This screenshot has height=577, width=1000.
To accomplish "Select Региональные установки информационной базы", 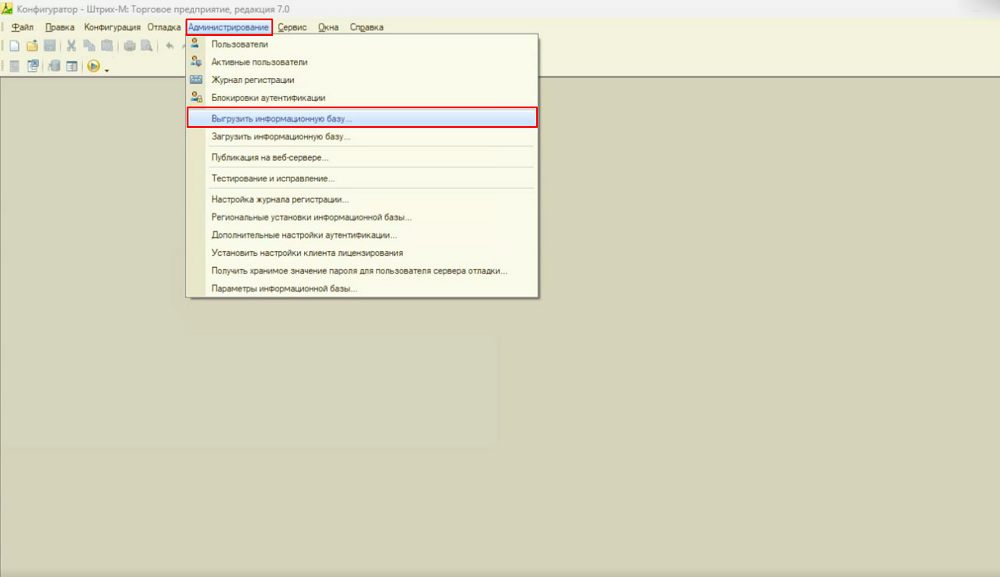I will pyautogui.click(x=362, y=217).
